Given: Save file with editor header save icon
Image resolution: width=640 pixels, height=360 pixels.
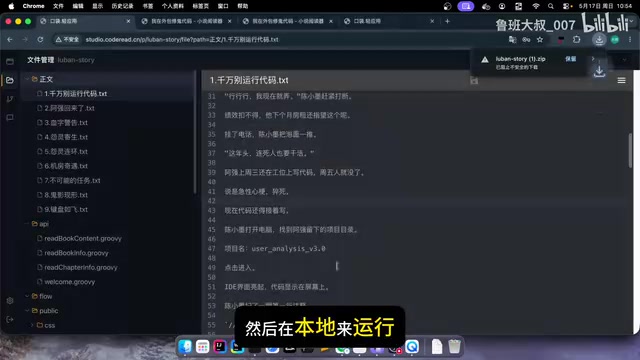Looking at the screenshot, I should (x=473, y=80).
